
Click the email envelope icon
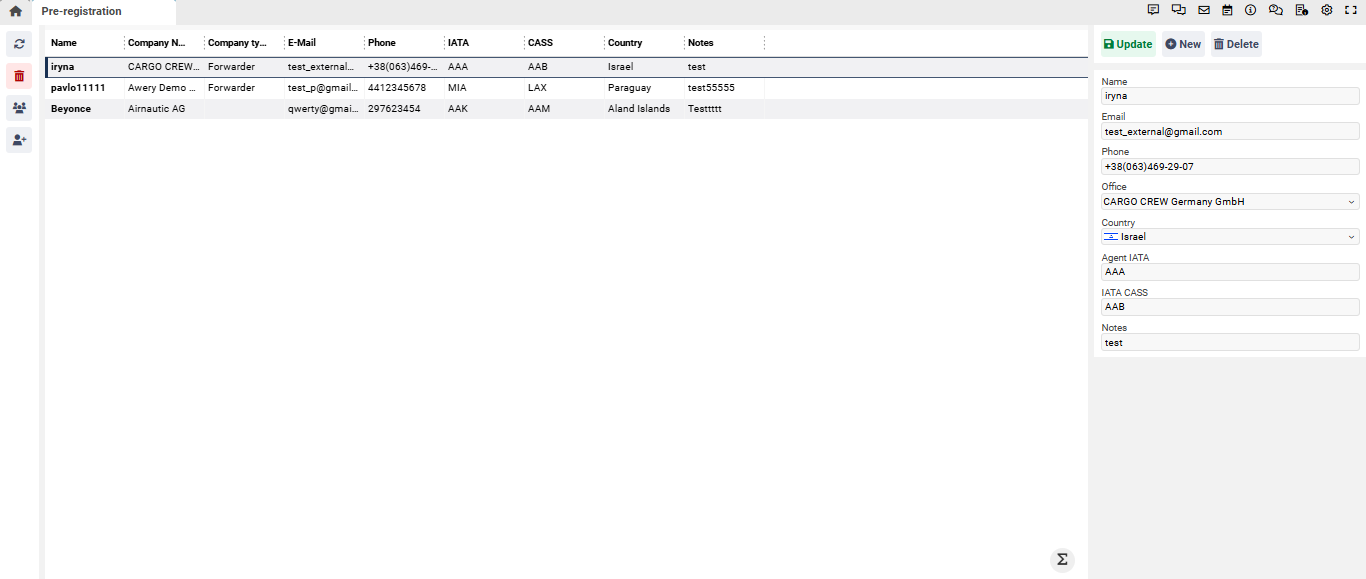click(x=1203, y=10)
